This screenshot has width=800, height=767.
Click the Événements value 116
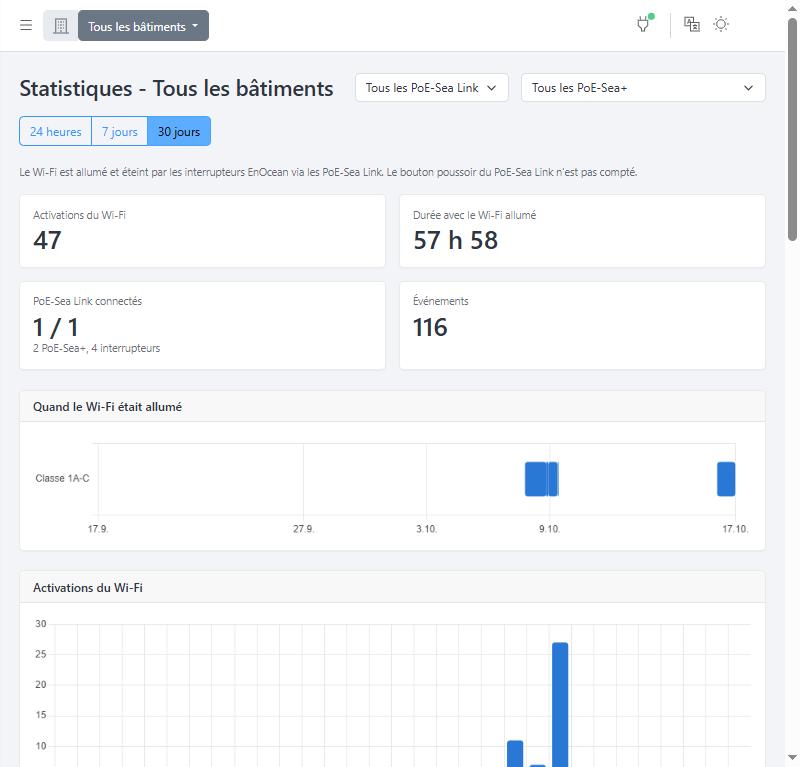click(430, 327)
